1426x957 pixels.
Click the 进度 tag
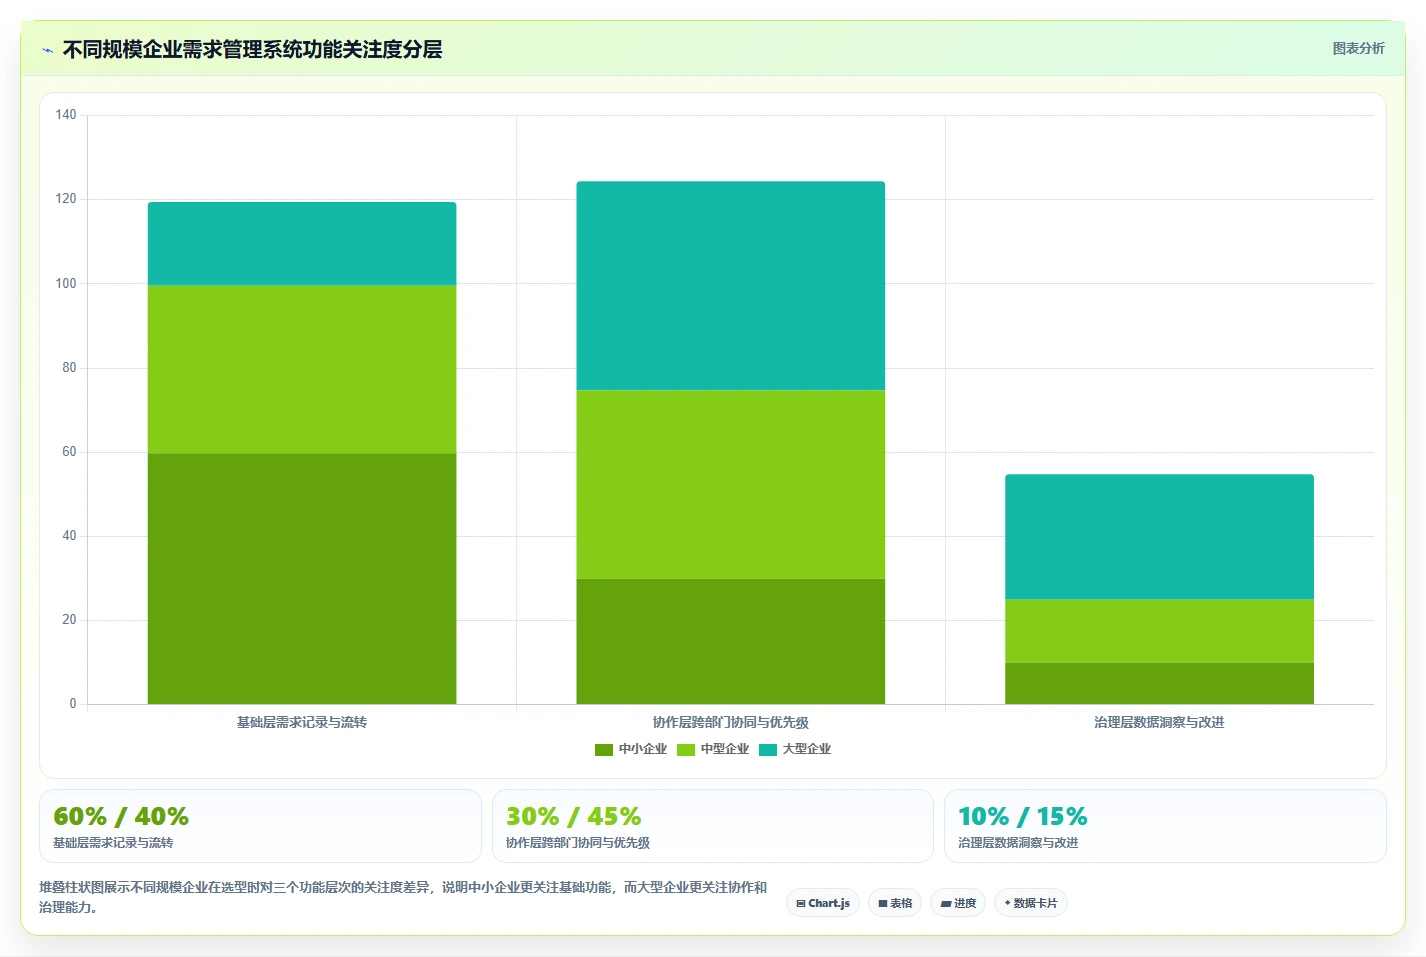point(958,903)
